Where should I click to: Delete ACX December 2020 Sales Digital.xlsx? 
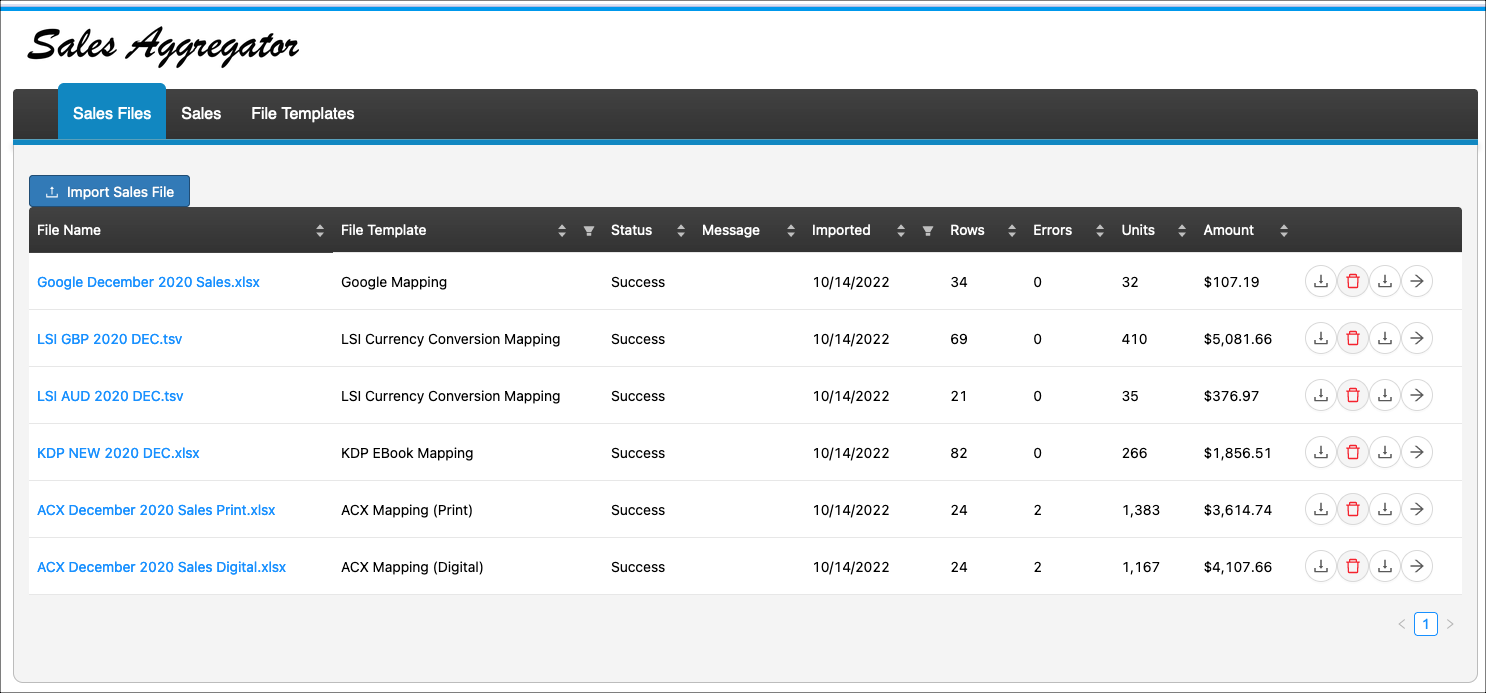tap(1353, 567)
